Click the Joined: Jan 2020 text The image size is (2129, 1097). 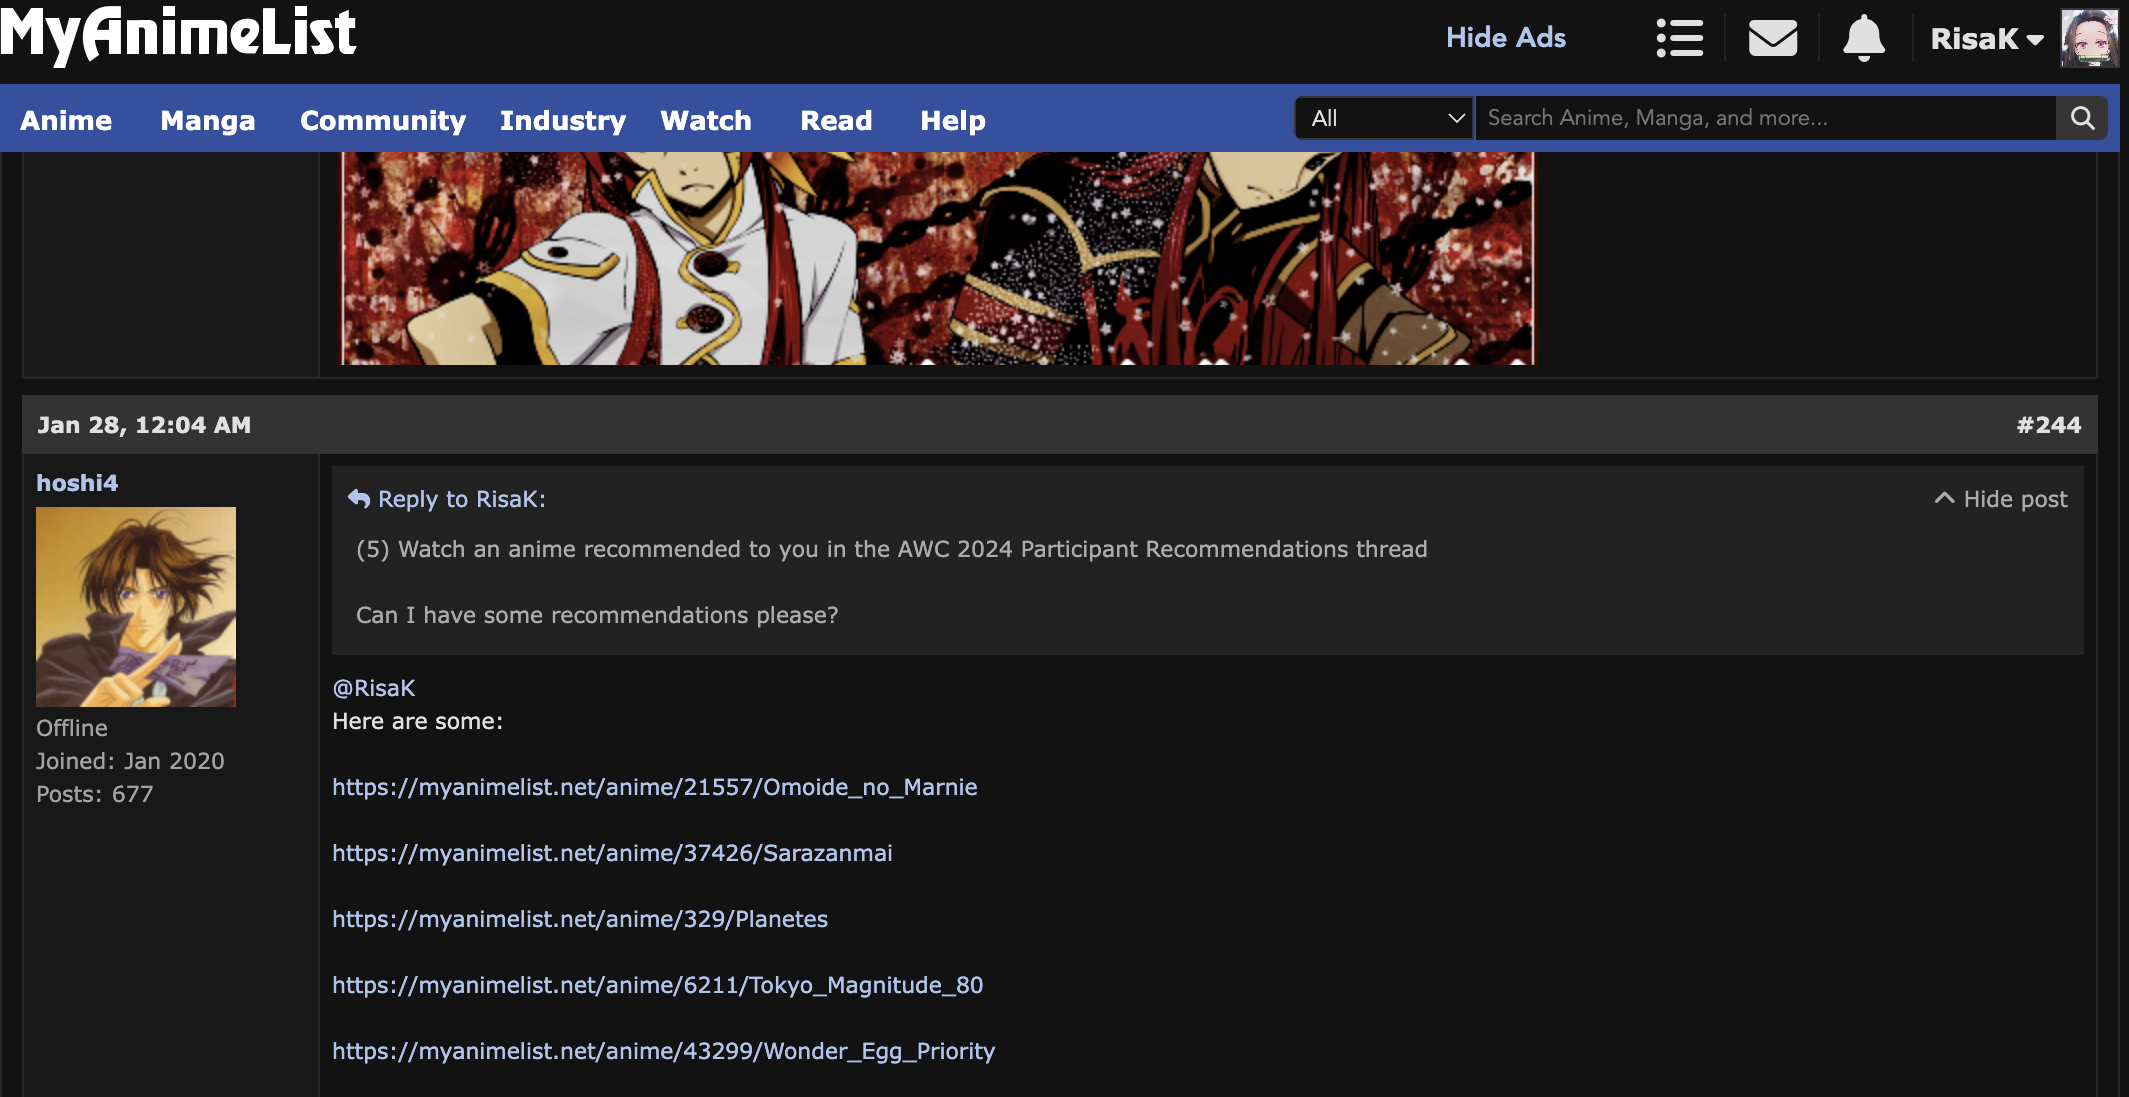(130, 761)
